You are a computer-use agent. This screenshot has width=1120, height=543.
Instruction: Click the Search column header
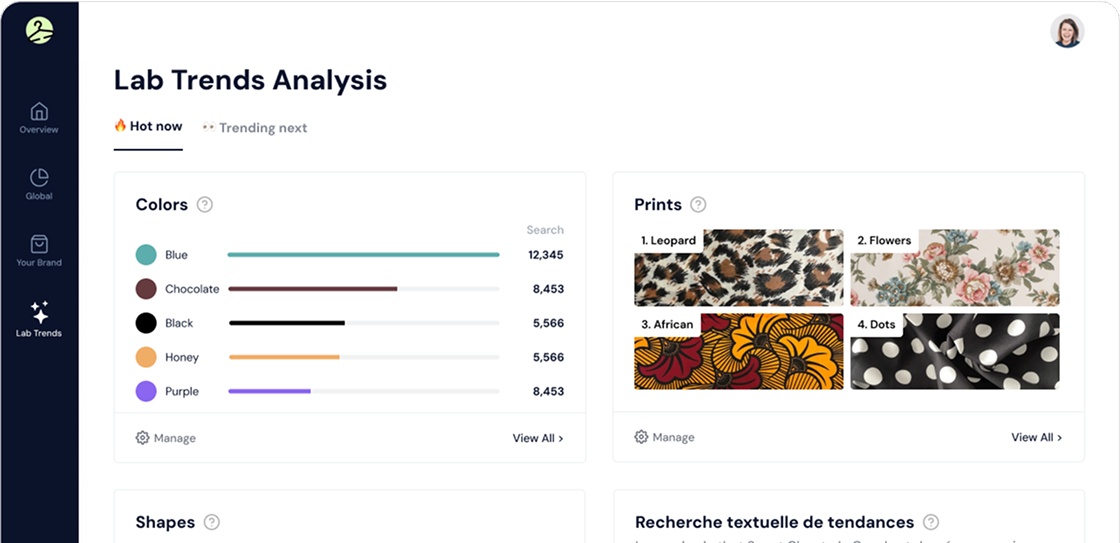545,230
